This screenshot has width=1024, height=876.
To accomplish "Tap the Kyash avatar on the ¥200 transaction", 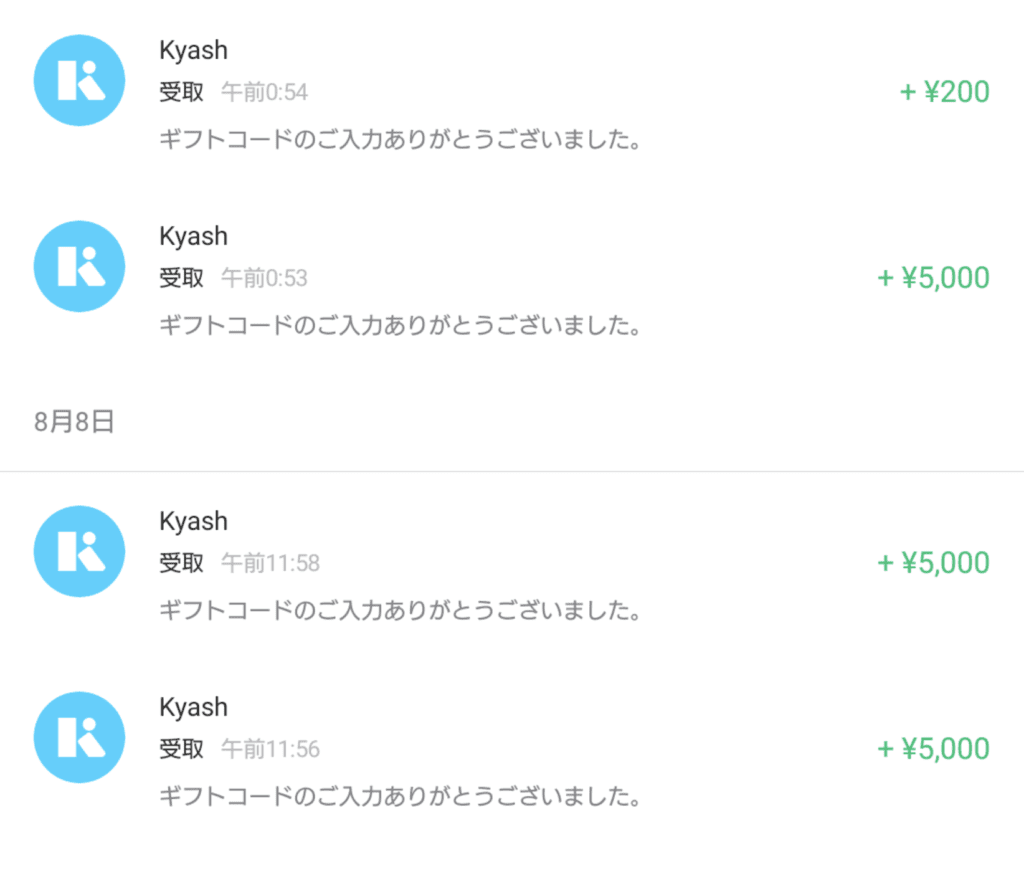I will [x=79, y=80].
